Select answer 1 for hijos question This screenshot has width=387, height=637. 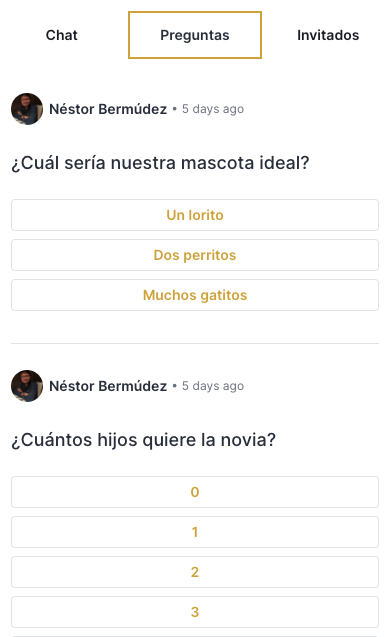click(195, 532)
